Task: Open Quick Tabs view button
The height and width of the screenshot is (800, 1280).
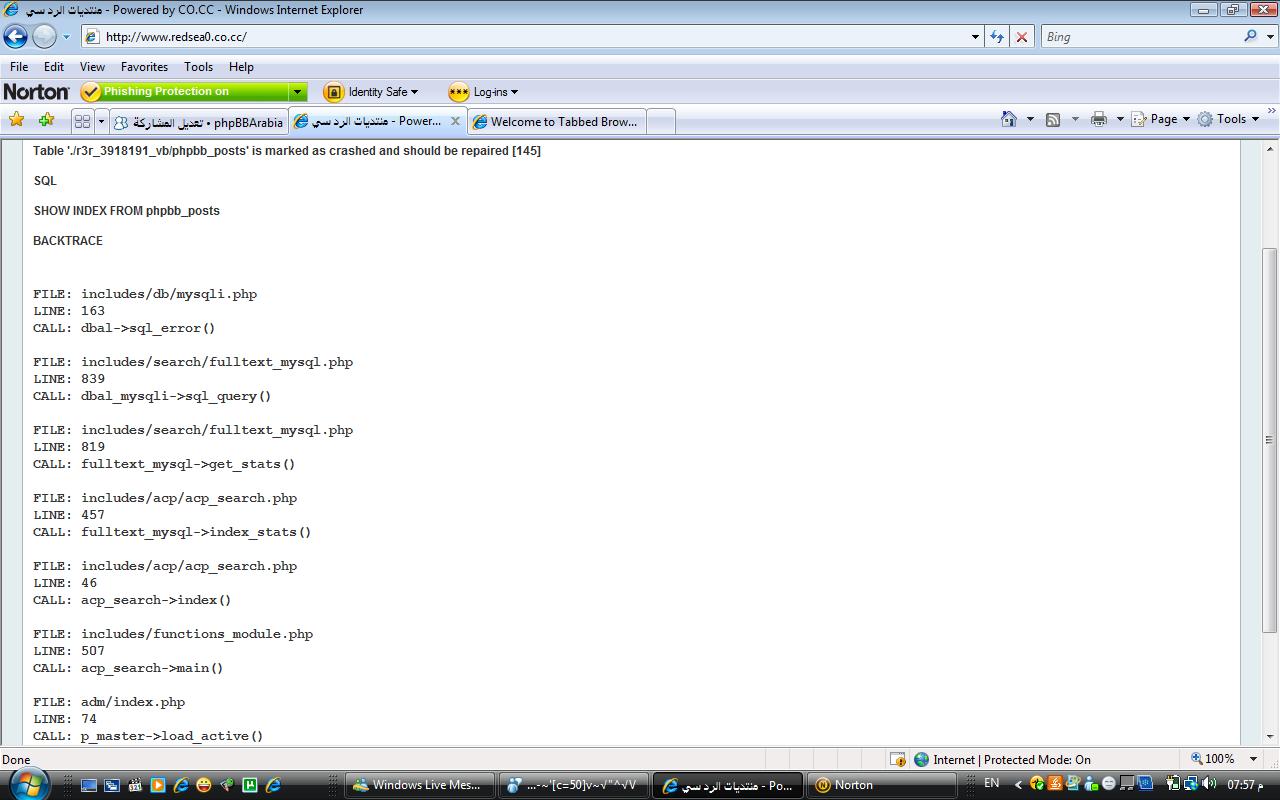Action: [x=83, y=121]
